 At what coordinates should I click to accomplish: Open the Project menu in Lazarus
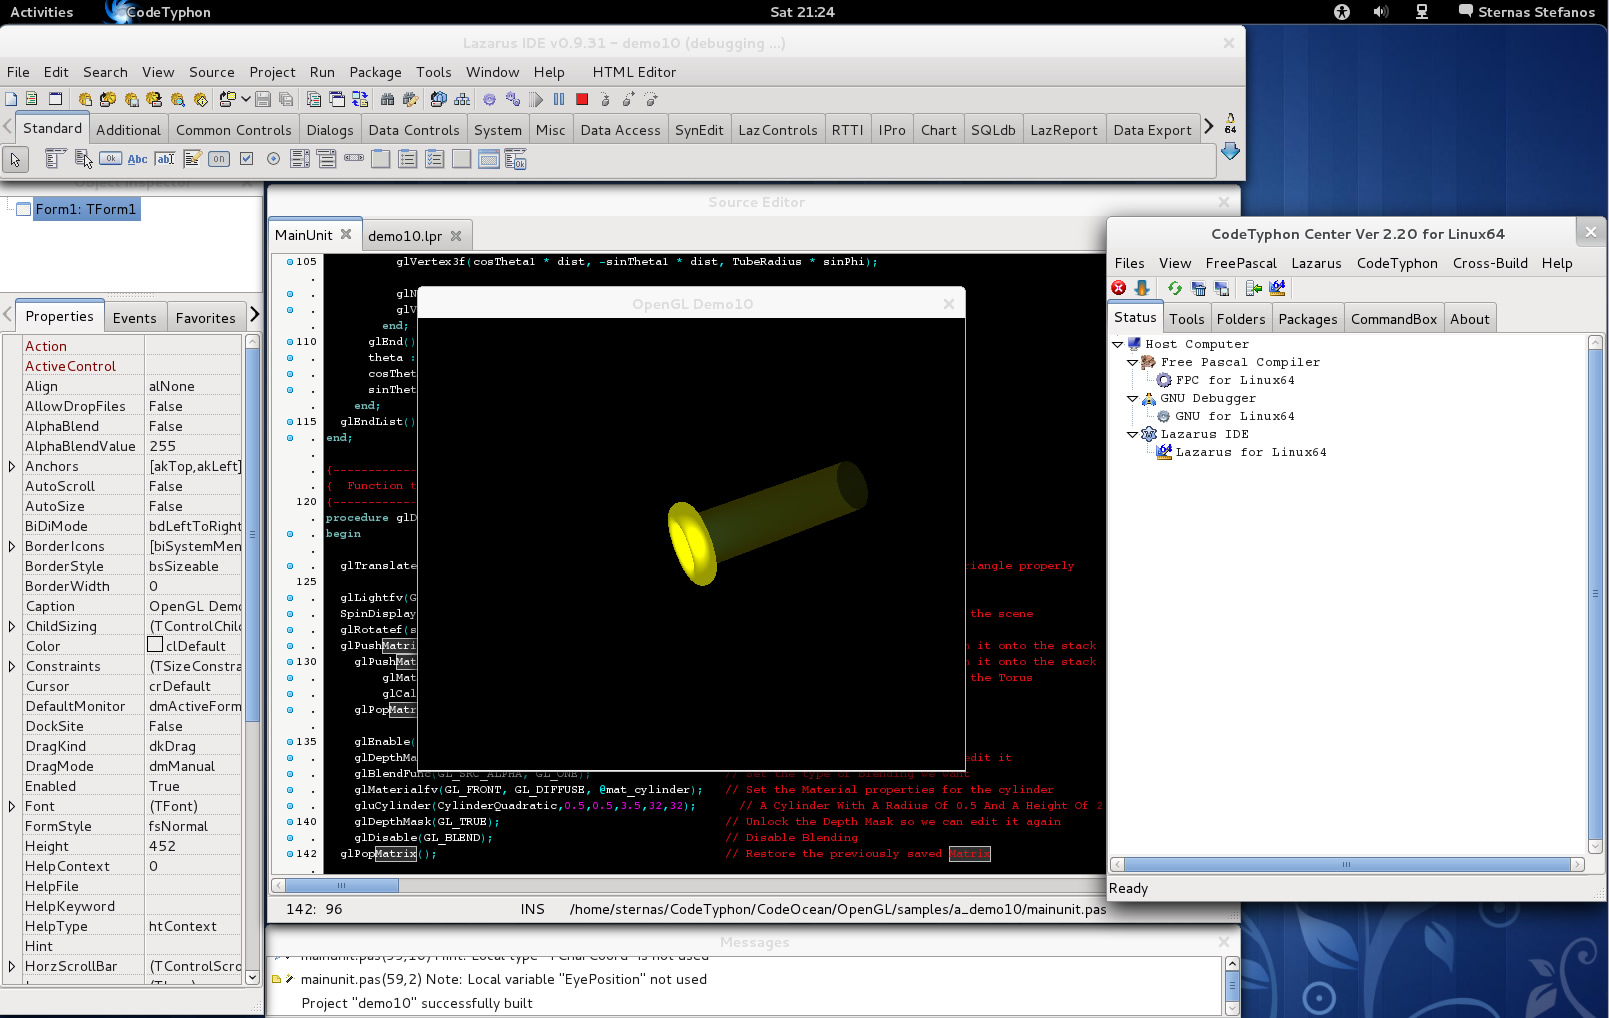coord(272,72)
